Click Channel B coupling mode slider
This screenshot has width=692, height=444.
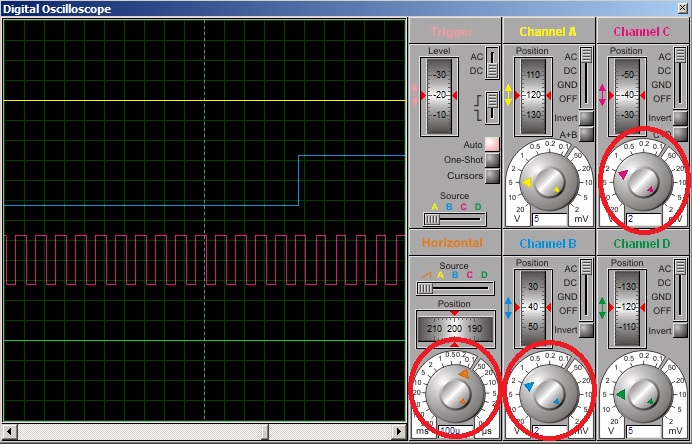pos(586,290)
